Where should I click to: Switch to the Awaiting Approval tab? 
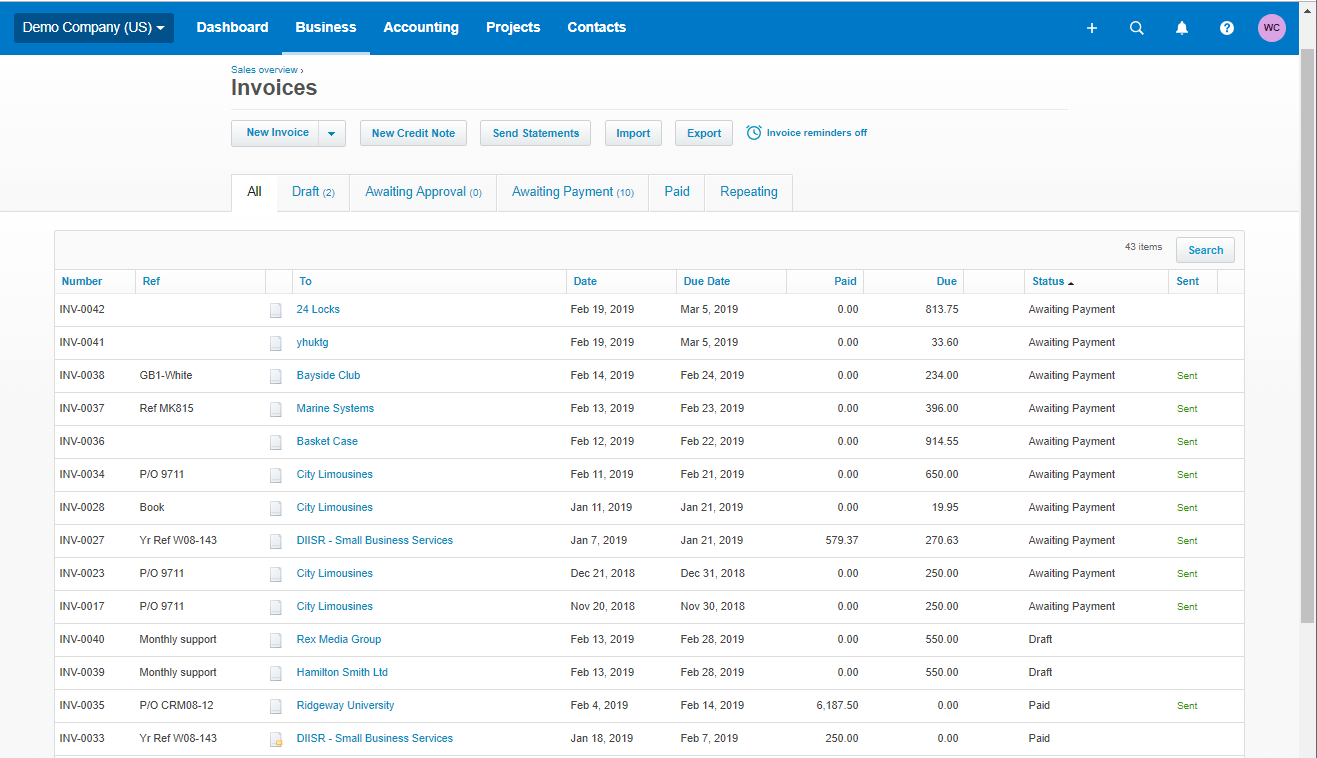423,192
